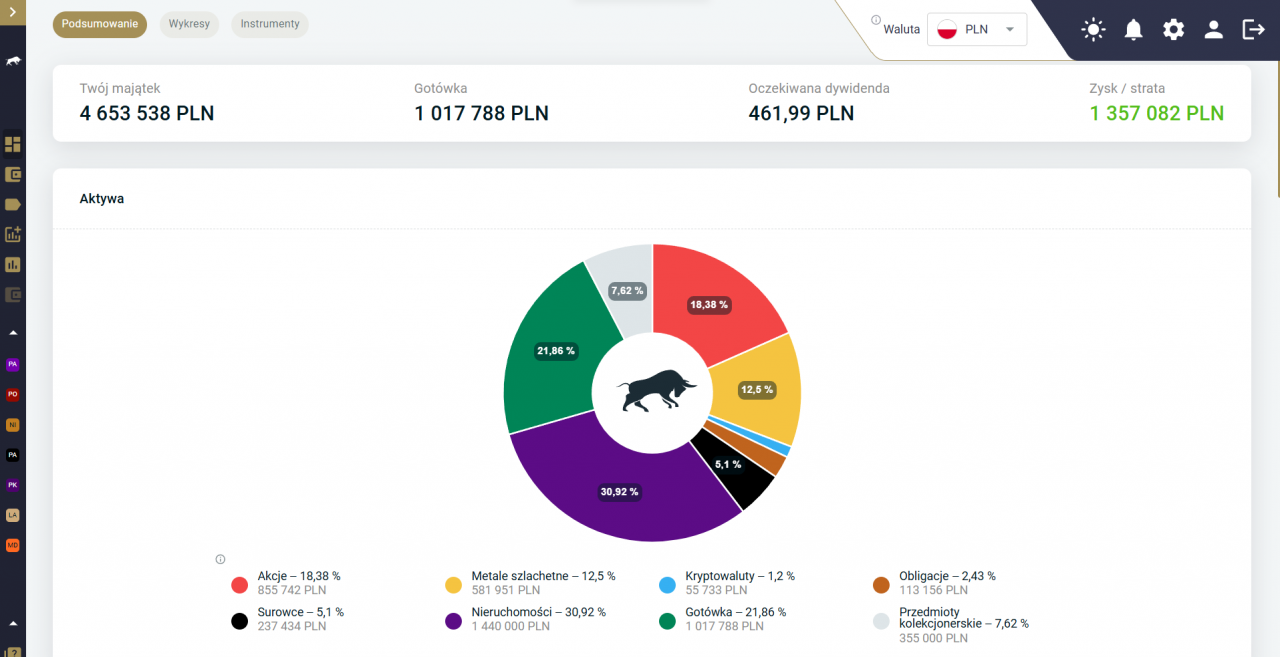Open dashboard icon in the sidebar
Screen dimensions: 1280x657
click(13, 145)
